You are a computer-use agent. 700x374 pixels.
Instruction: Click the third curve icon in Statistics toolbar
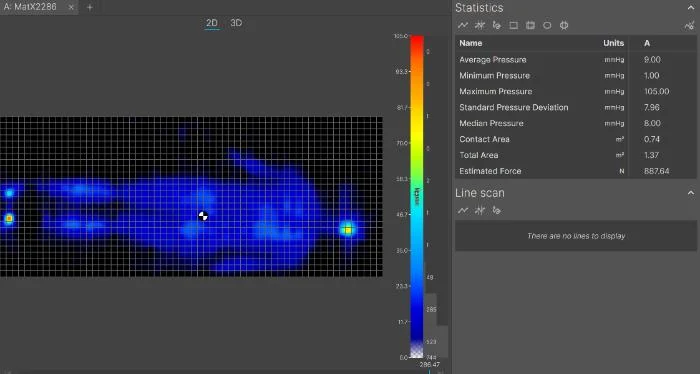click(496, 25)
